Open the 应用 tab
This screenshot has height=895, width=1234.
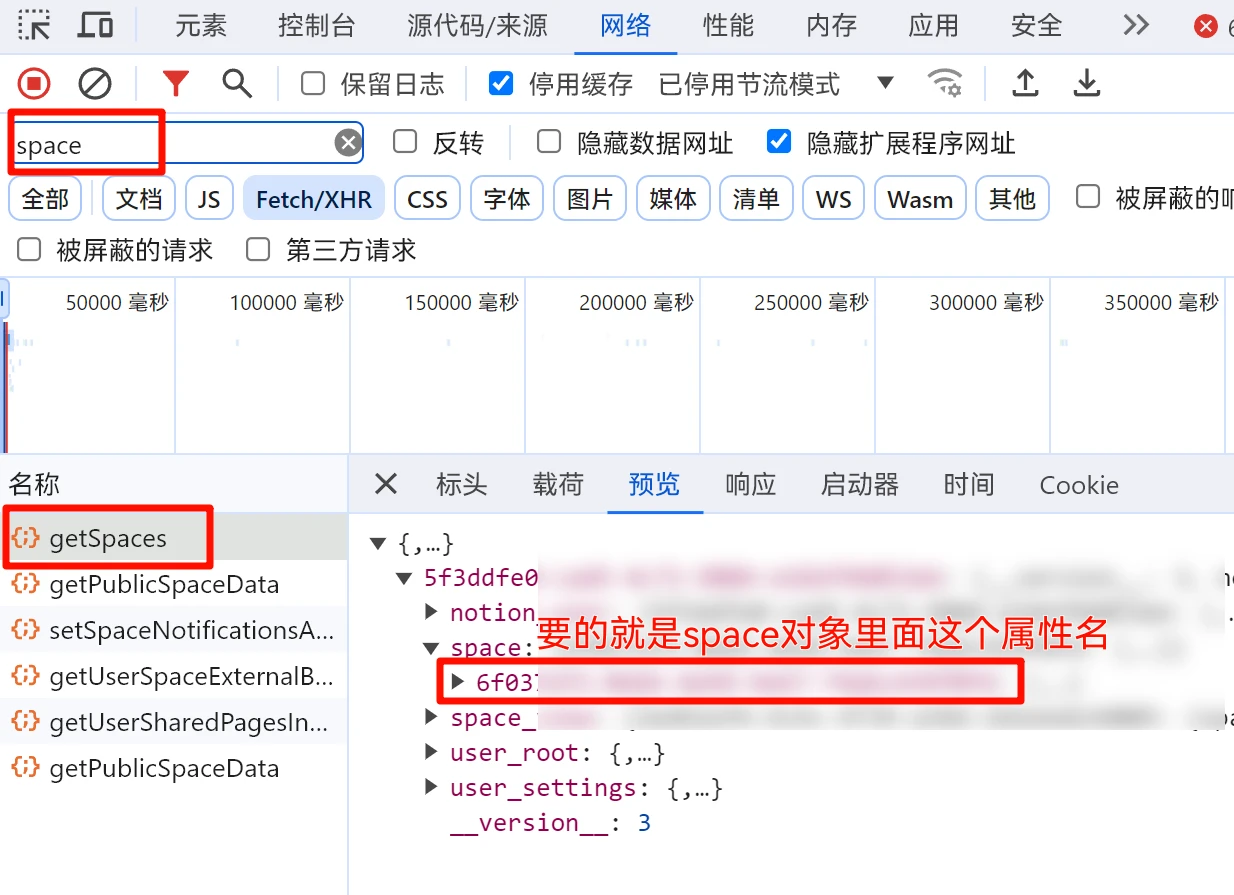934,26
